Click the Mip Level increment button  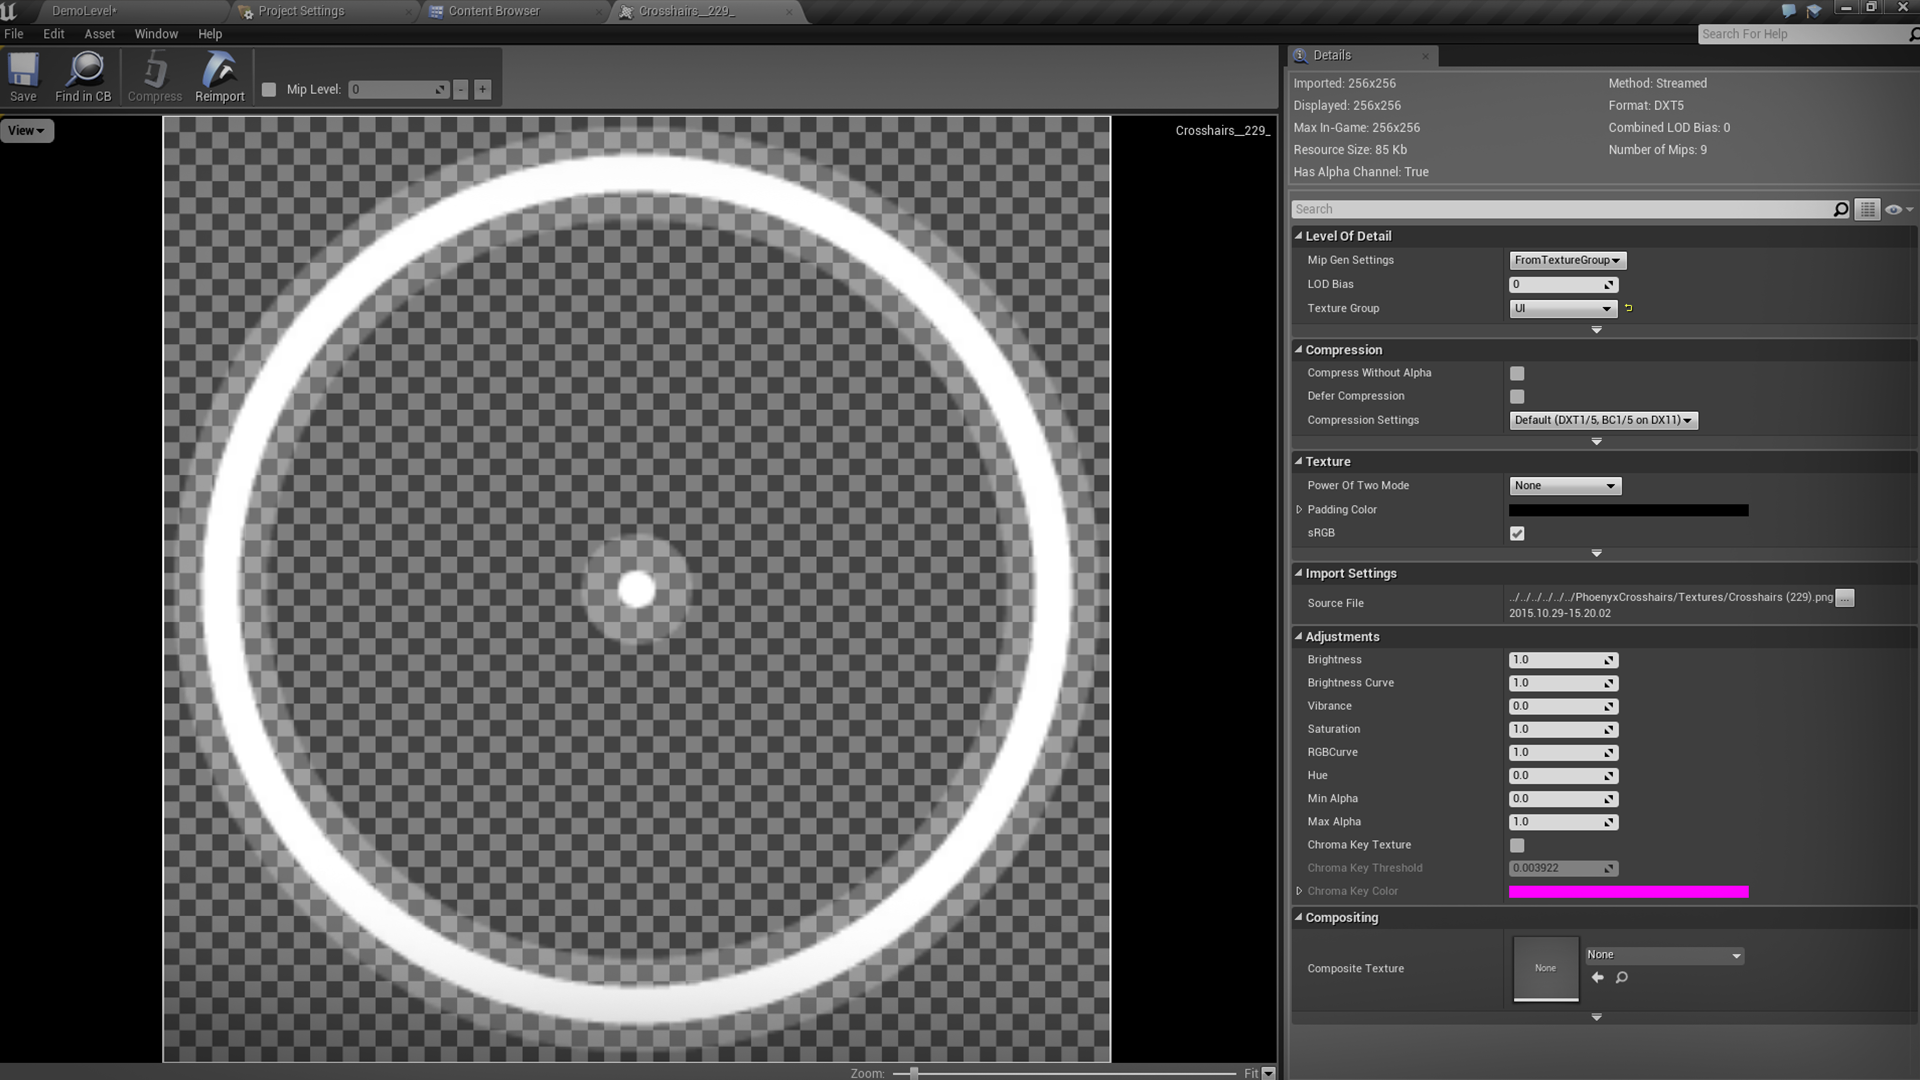[483, 90]
